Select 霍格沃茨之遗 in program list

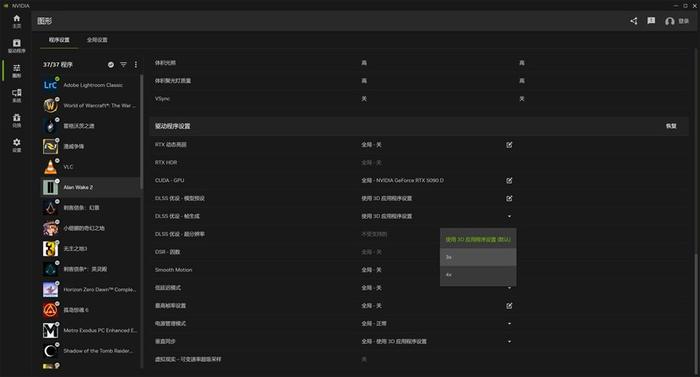pyautogui.click(x=91, y=126)
